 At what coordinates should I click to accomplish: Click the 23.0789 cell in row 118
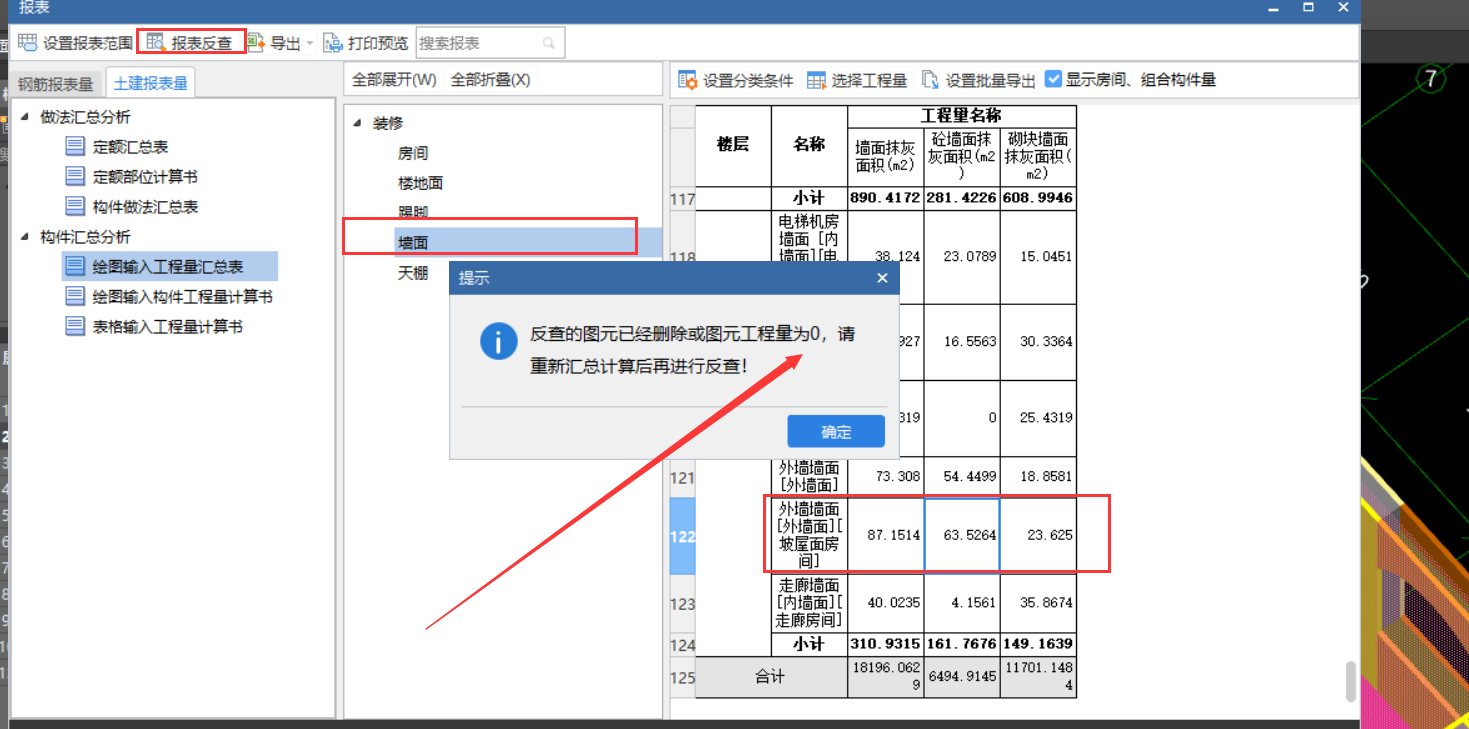pos(962,257)
